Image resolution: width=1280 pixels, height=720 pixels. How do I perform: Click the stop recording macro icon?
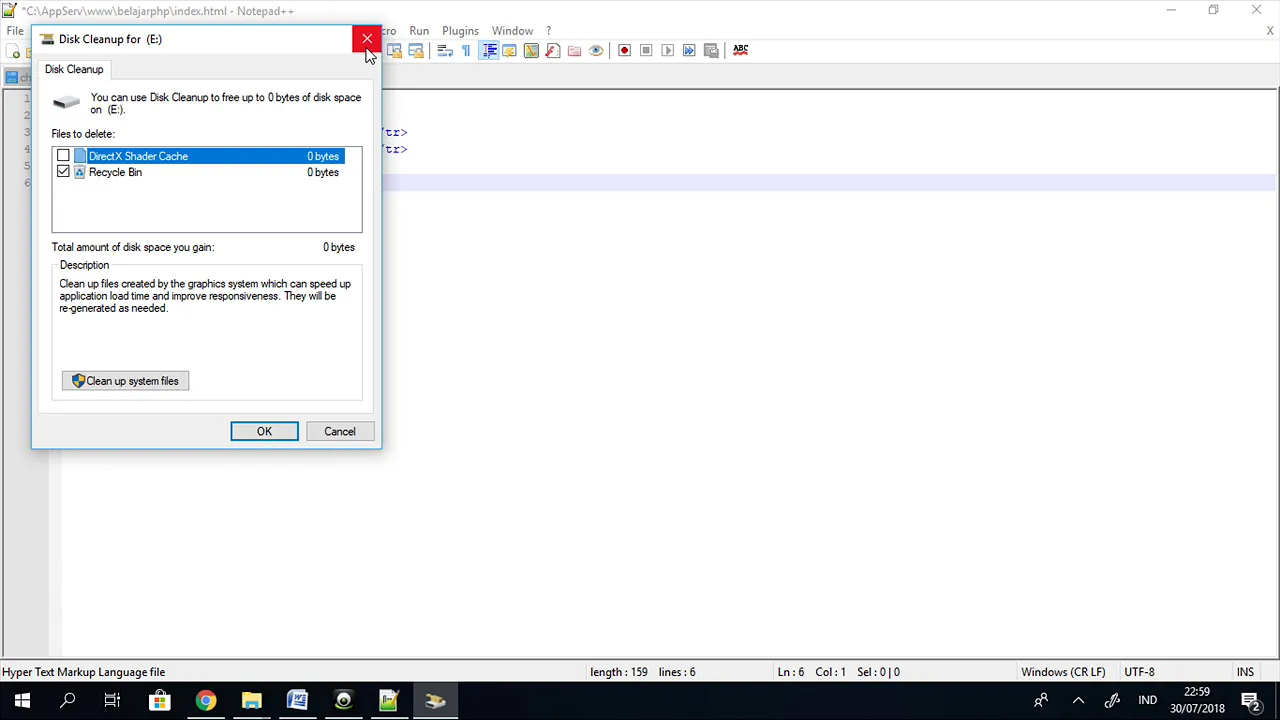tap(646, 50)
